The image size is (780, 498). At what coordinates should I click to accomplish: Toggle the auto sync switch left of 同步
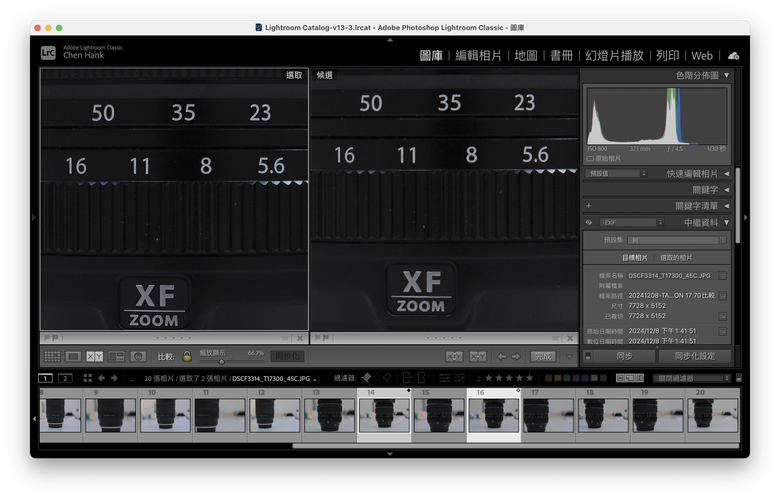tap(588, 356)
